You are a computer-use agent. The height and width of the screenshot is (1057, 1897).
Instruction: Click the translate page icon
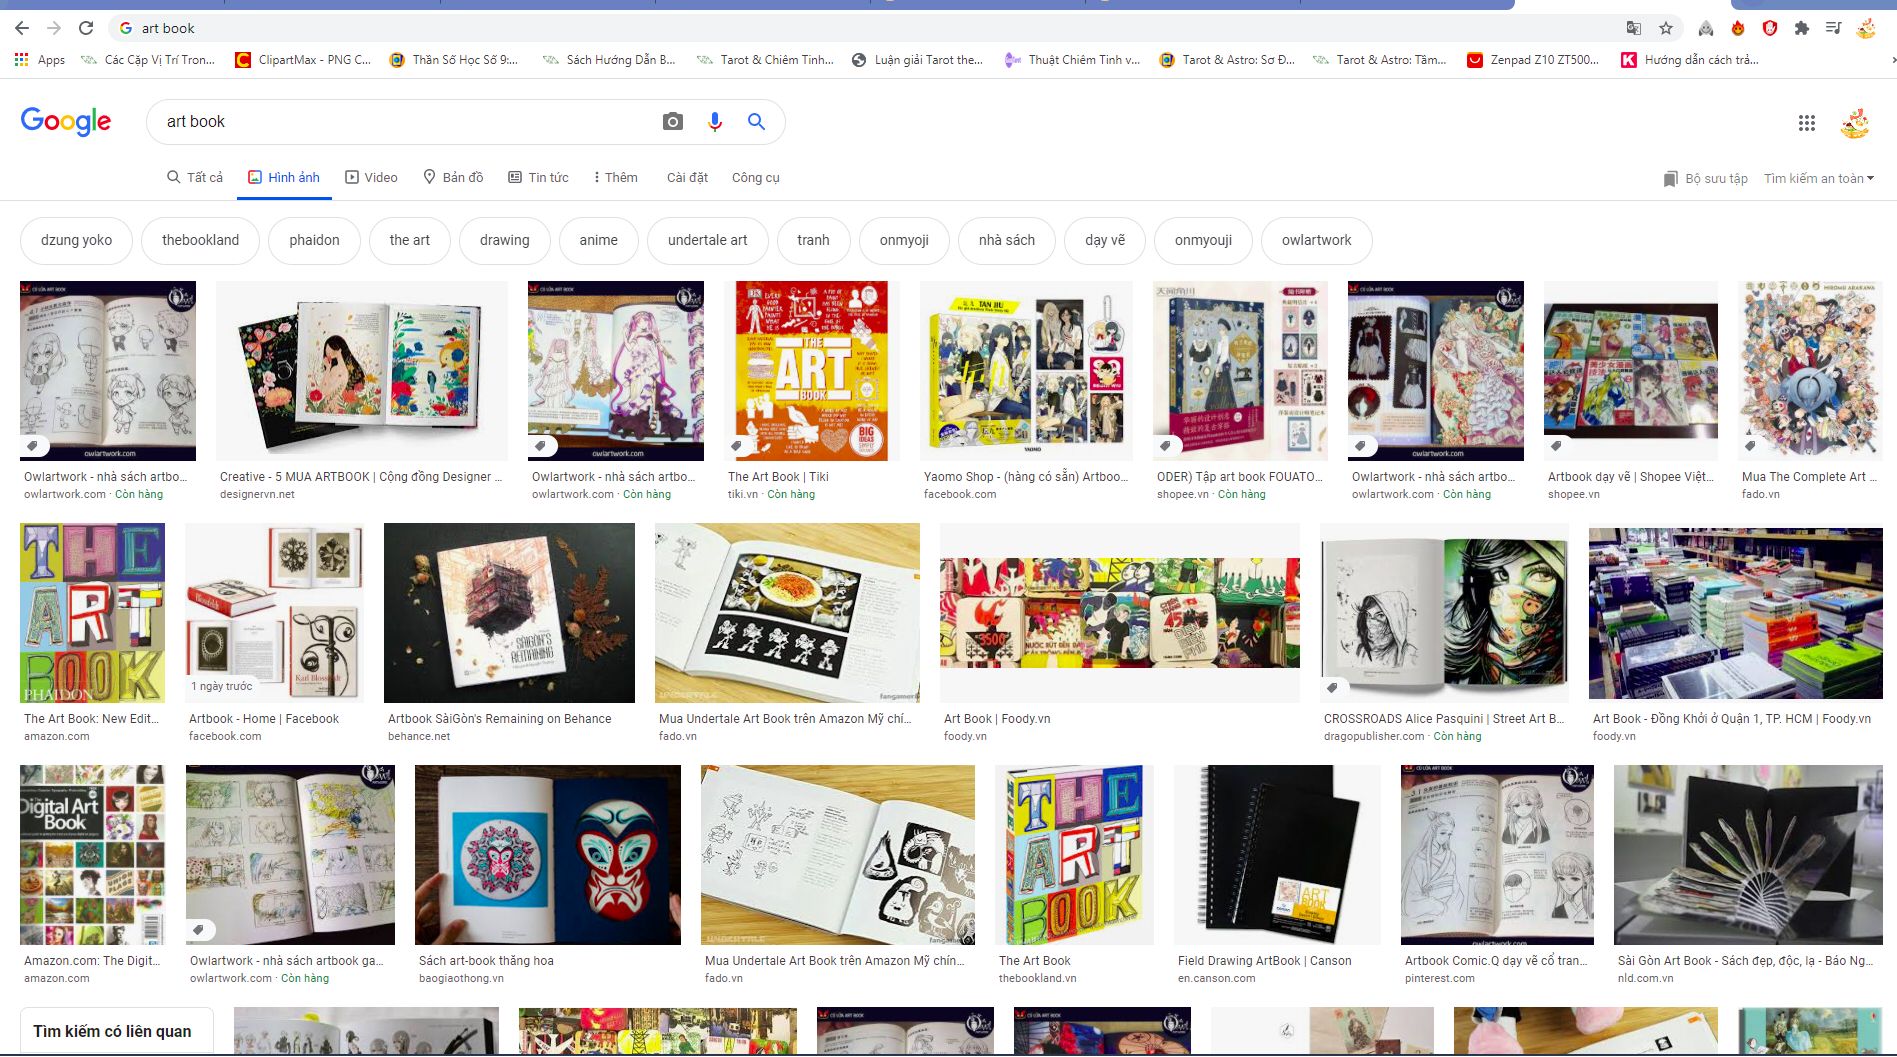(1633, 28)
